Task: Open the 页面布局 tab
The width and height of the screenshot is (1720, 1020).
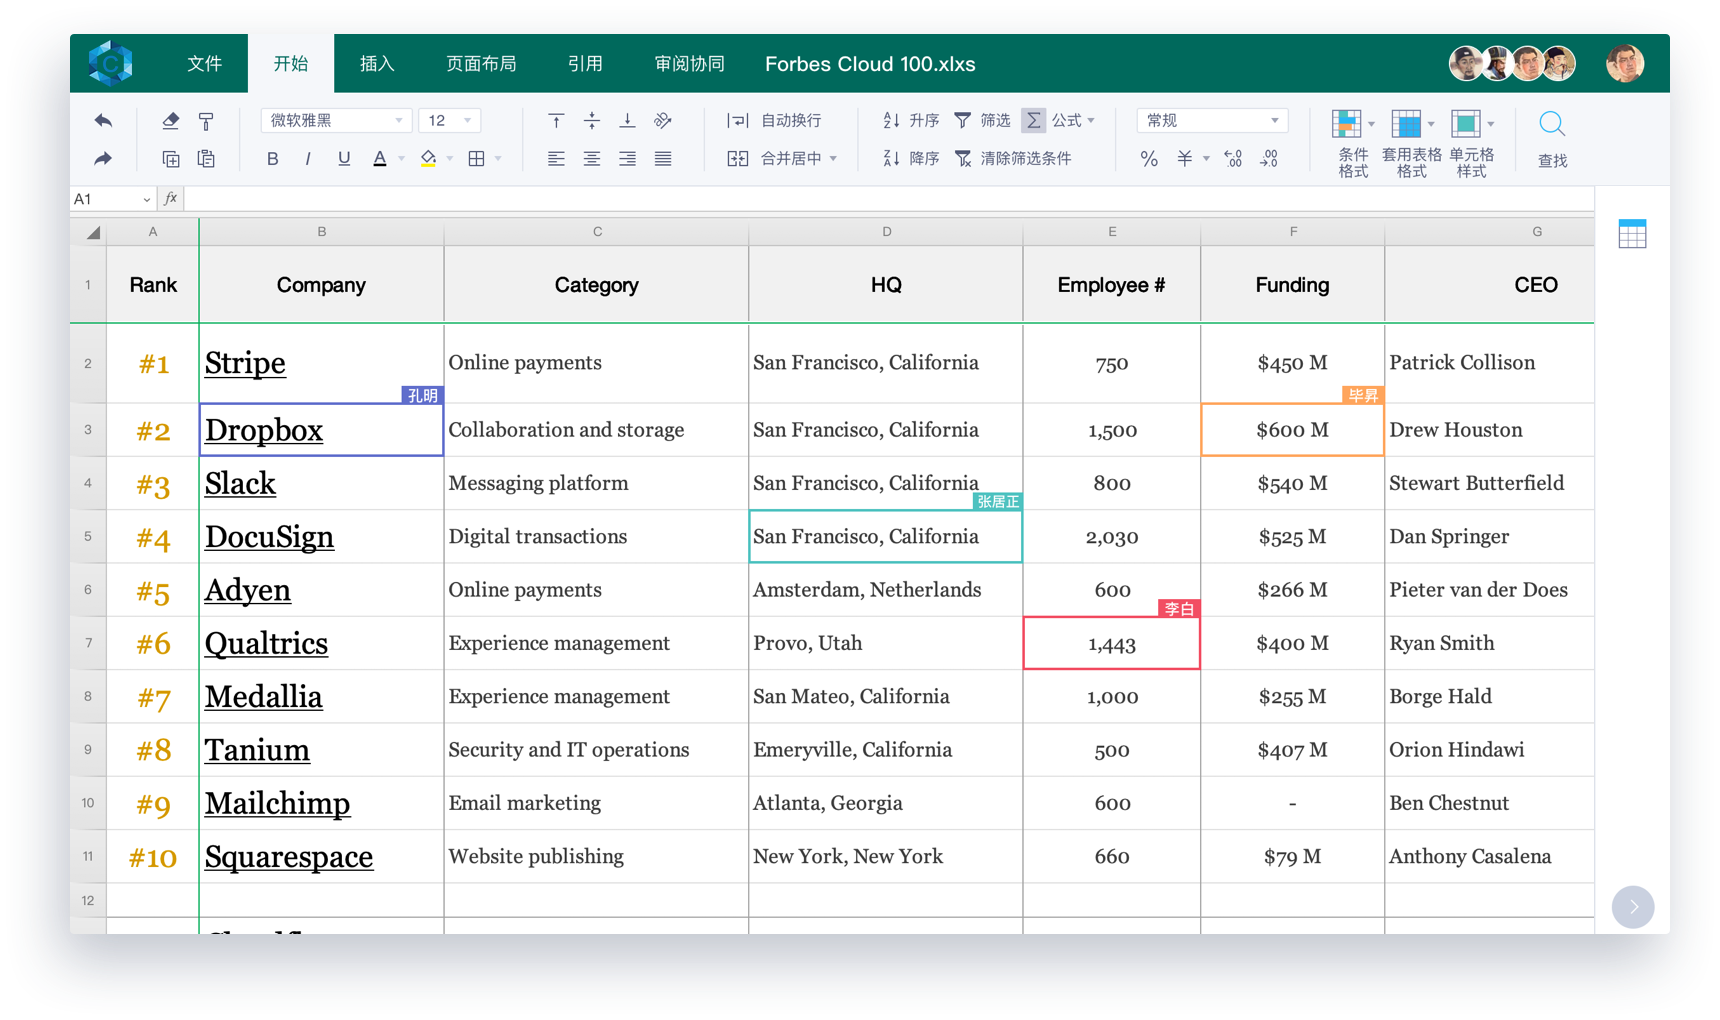Action: coord(481,64)
